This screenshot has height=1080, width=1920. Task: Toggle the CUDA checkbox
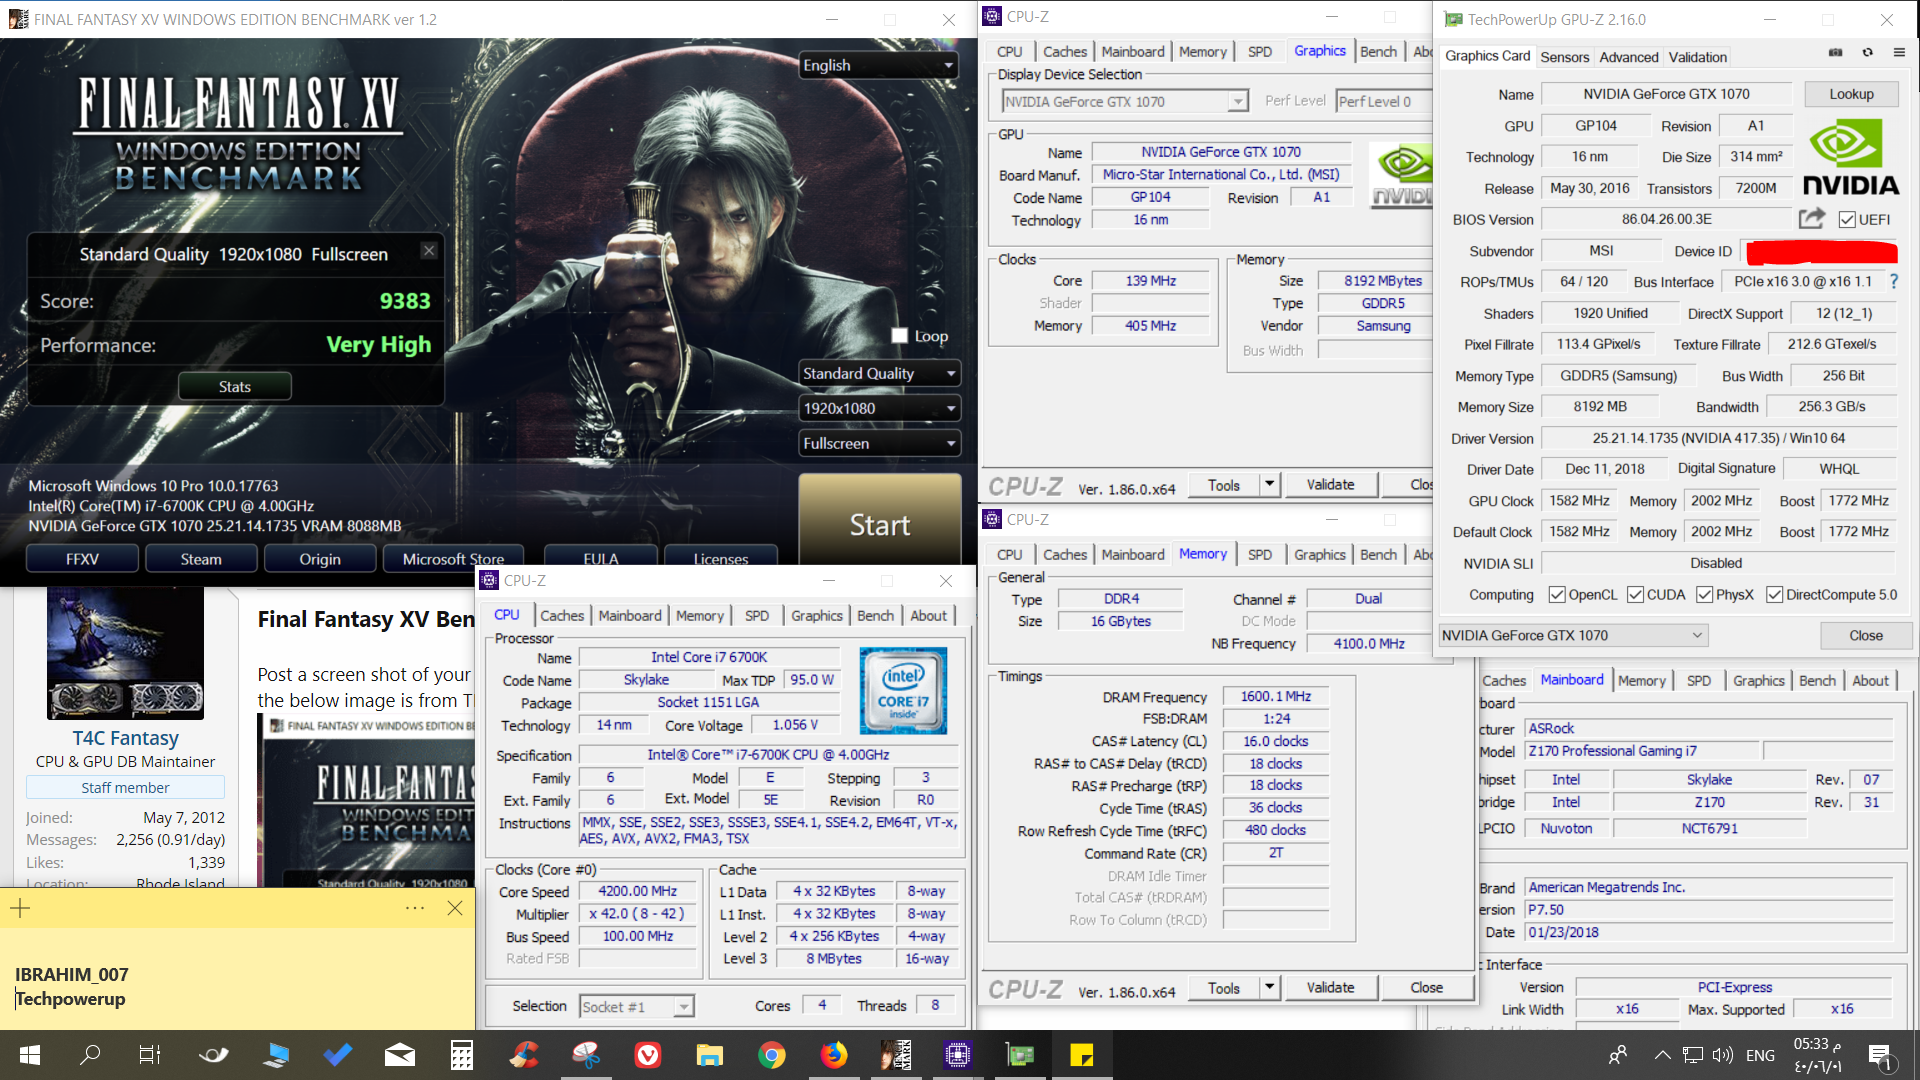pos(1636,595)
